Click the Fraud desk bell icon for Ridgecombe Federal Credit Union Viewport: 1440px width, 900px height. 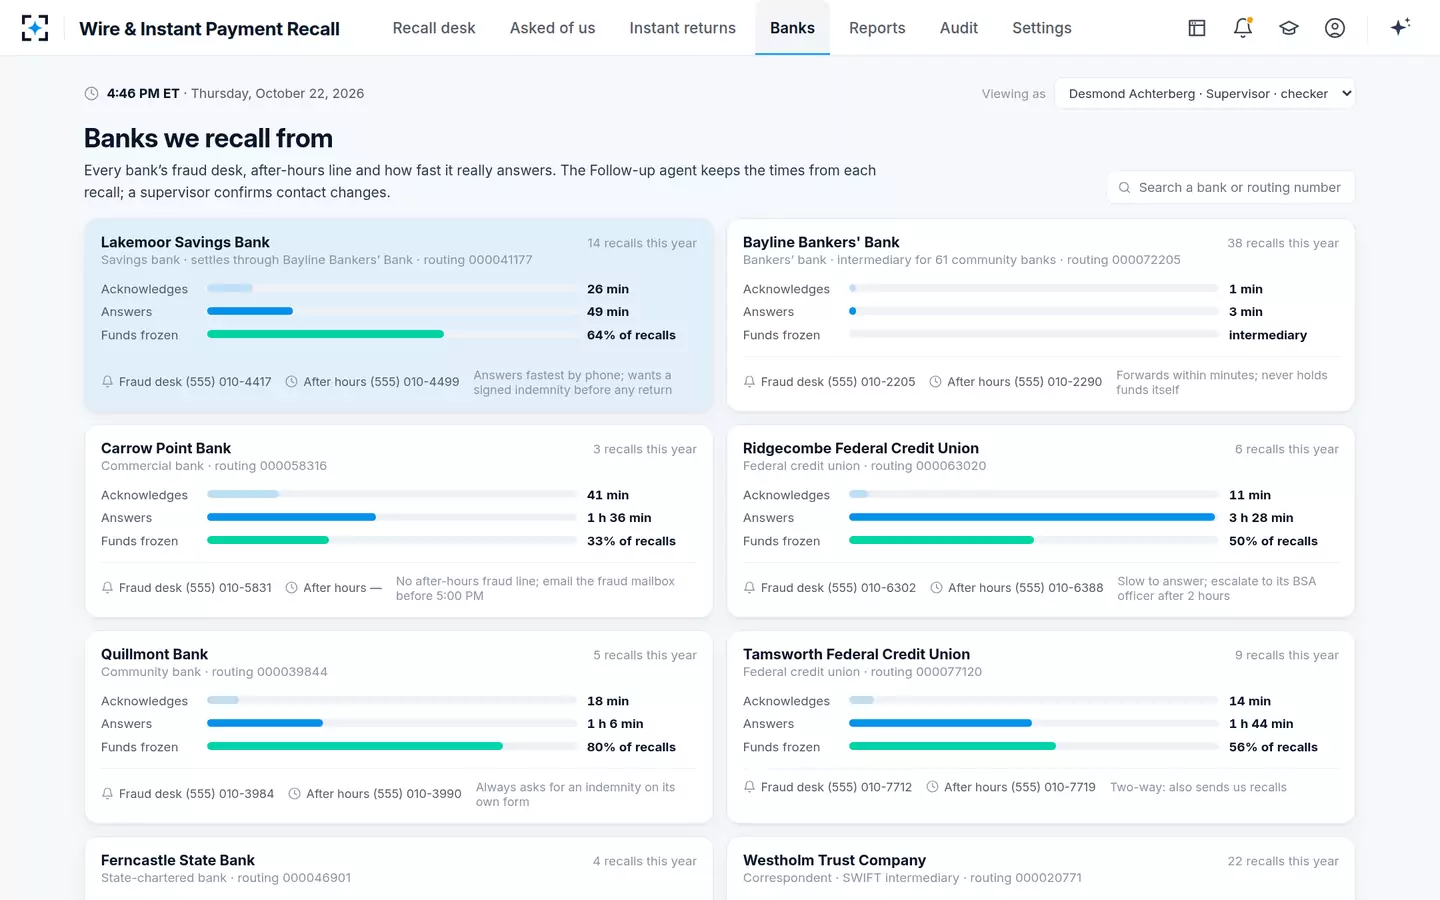[x=749, y=588]
